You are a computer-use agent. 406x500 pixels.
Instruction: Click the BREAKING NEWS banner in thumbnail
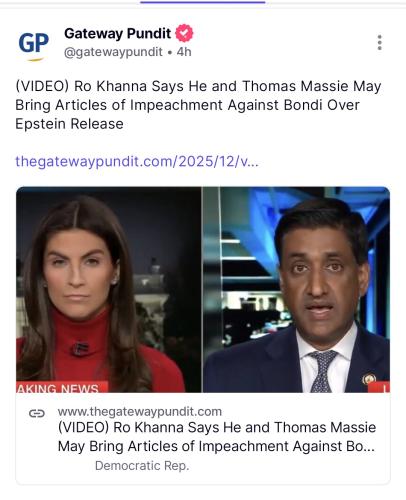click(62, 387)
